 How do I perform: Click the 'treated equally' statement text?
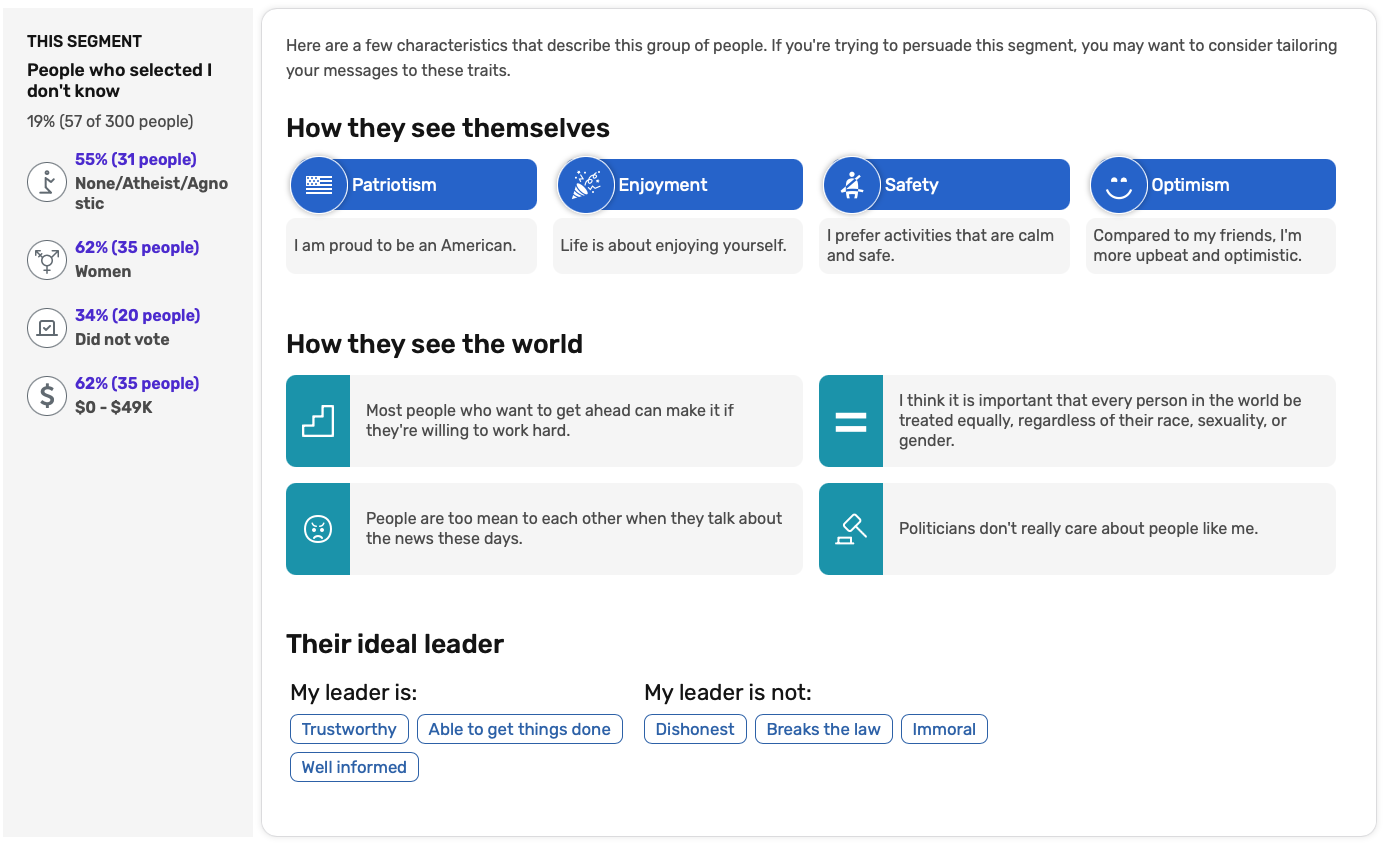[1100, 420]
